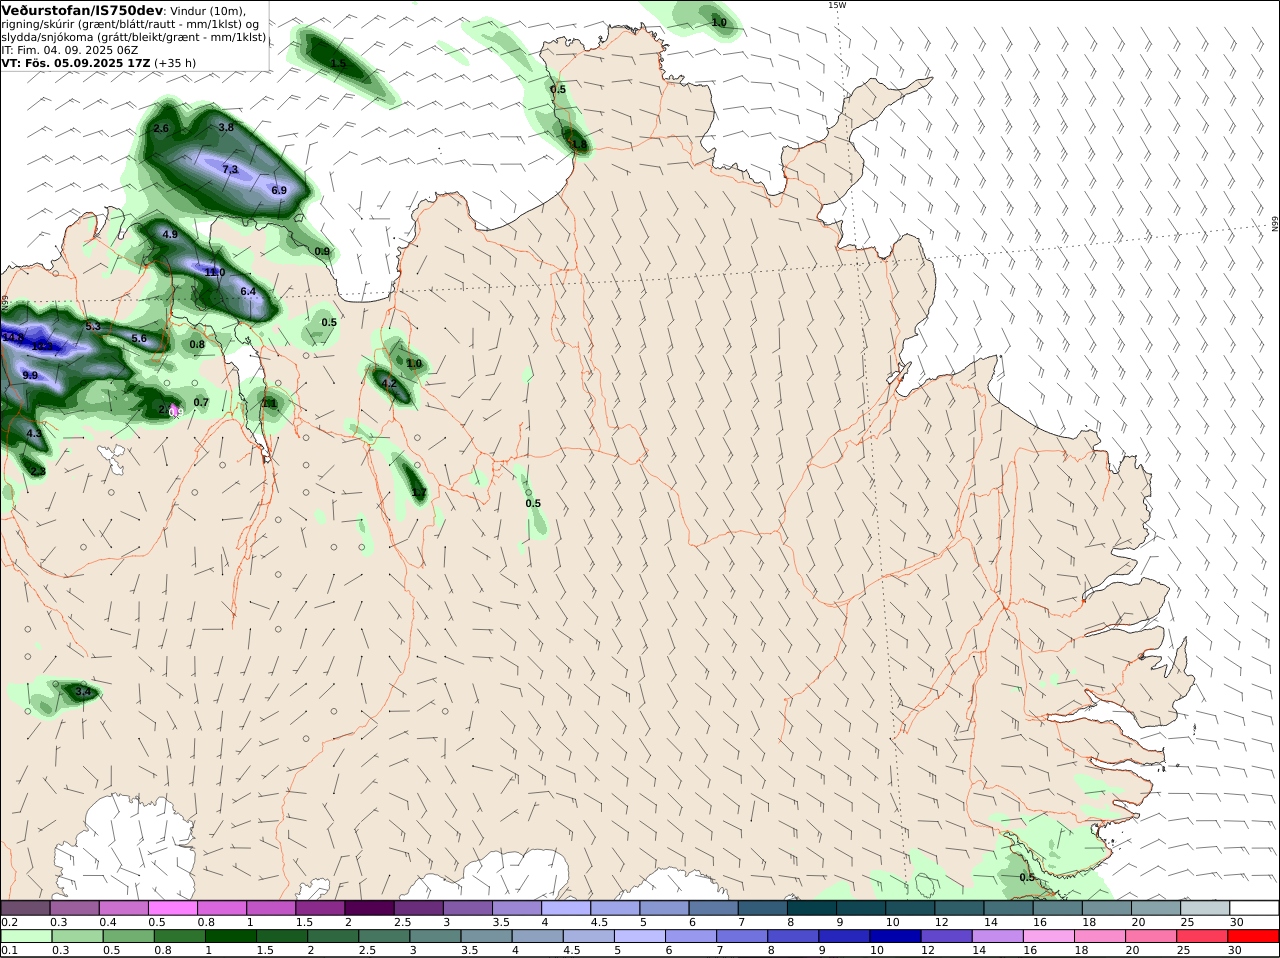Click the '(+35 h)' forecast offset text

coord(175,62)
